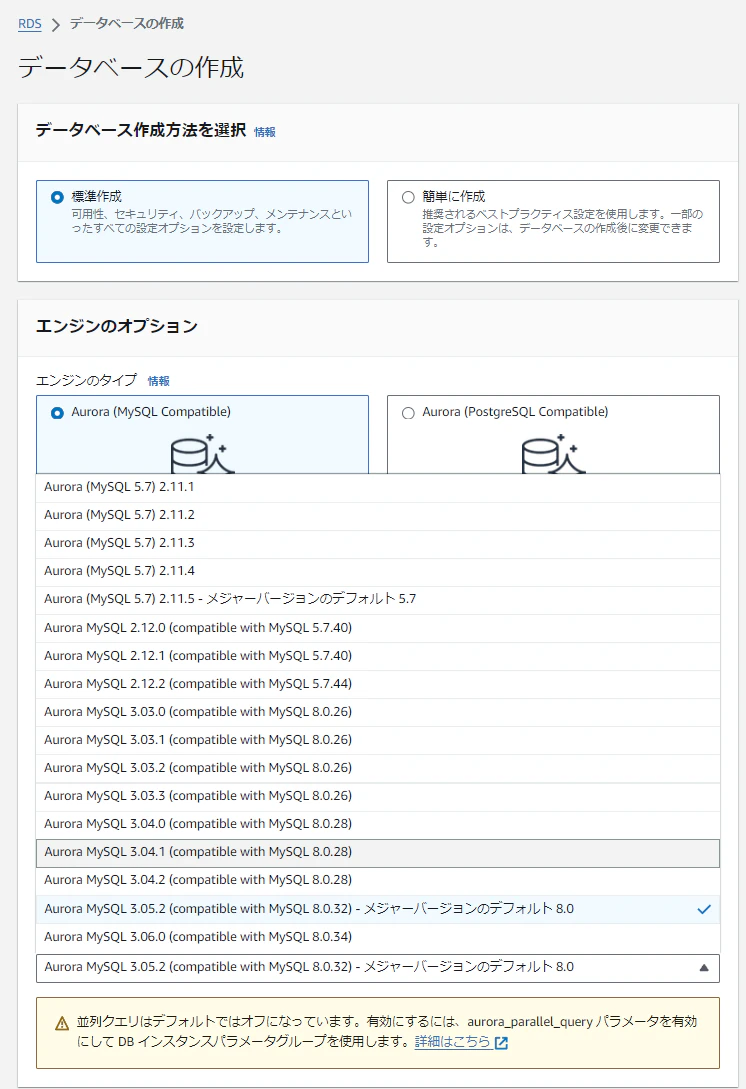
Task: Click the データベースの作成 page title
Action: 131,67
